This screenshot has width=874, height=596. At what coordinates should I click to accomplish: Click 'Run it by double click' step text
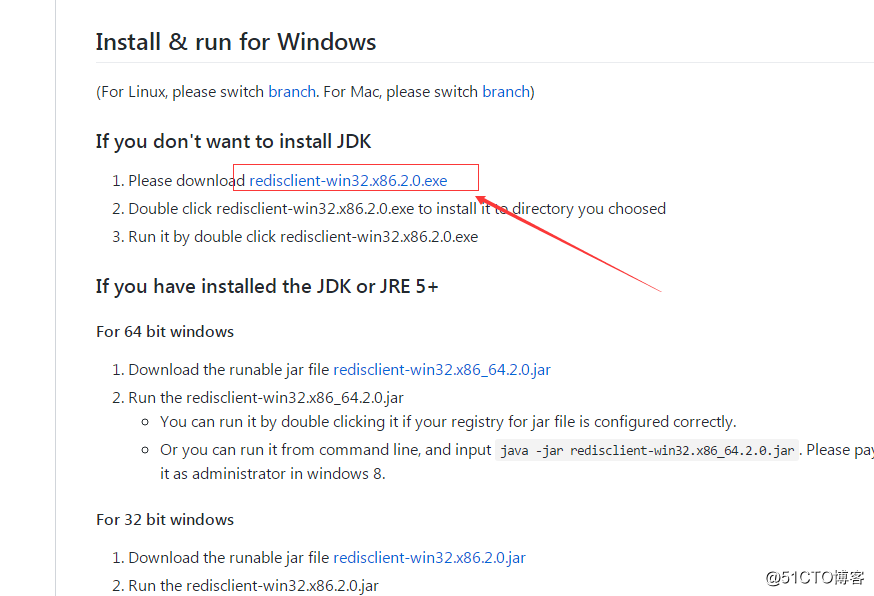tap(303, 237)
